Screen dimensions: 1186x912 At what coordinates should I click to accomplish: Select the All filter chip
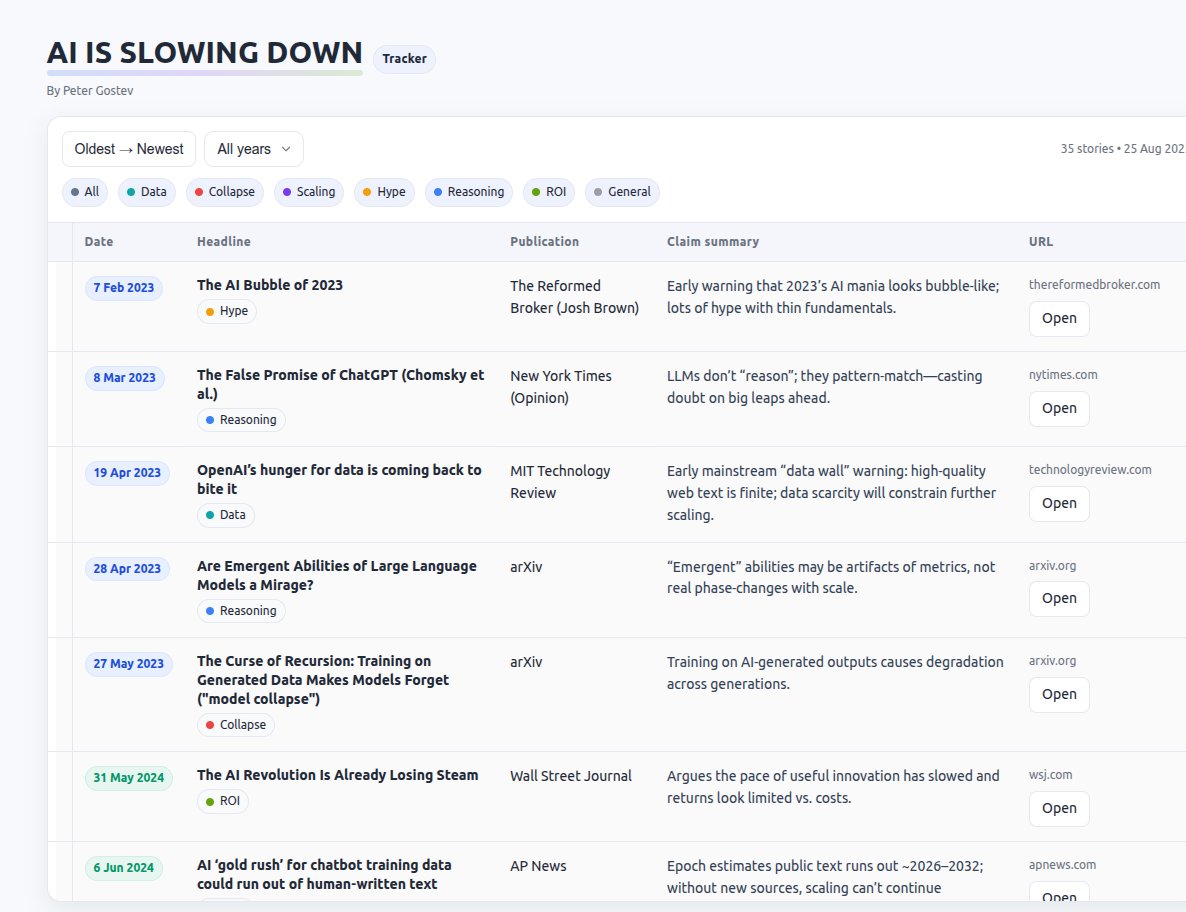click(x=84, y=192)
